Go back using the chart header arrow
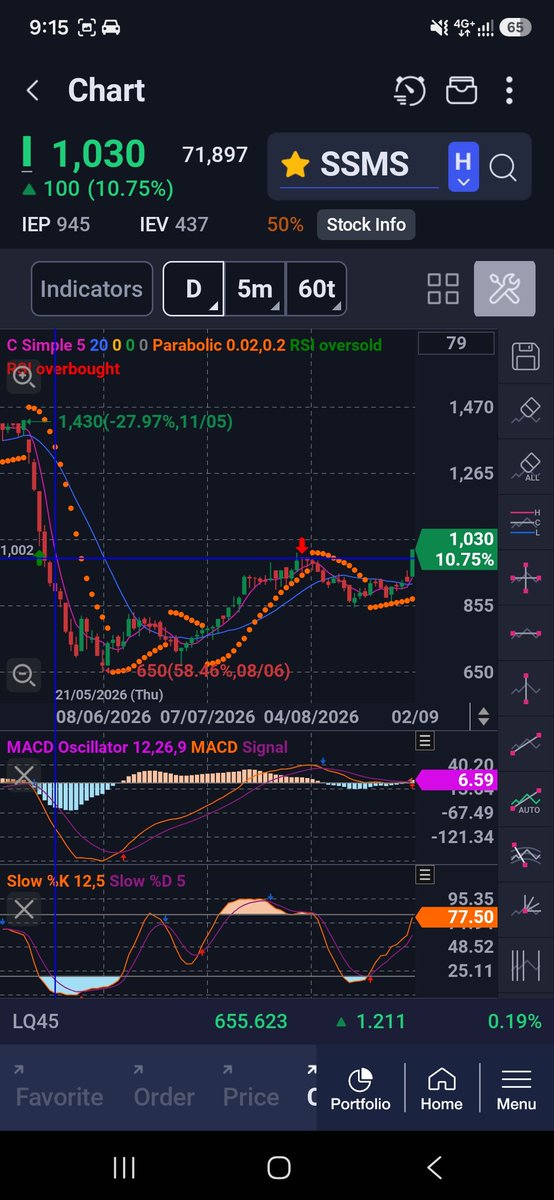 tap(33, 91)
